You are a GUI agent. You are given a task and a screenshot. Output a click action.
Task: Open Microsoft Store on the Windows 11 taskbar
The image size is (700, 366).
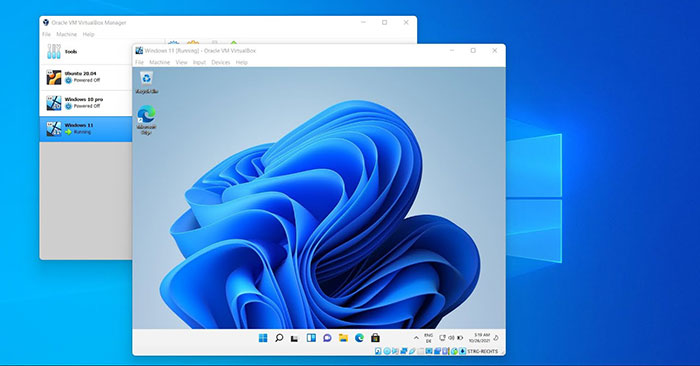tap(375, 338)
